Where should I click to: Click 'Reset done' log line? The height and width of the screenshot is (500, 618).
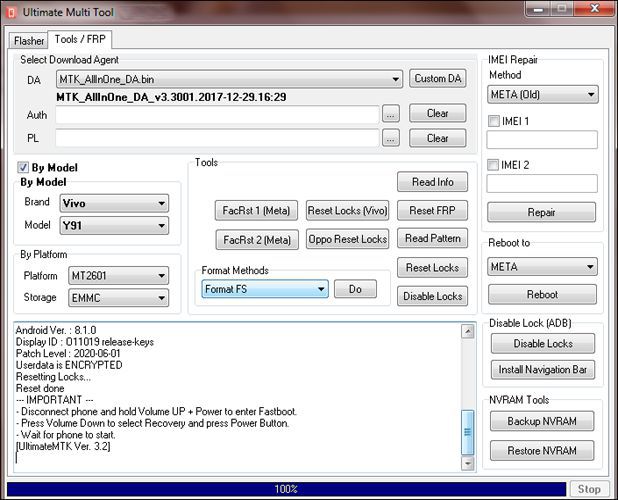tap(40, 388)
